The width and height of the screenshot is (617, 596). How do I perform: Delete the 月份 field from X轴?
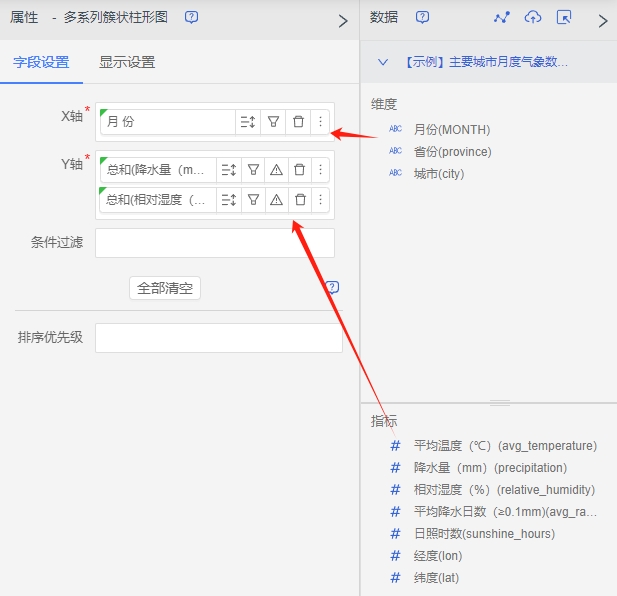point(298,122)
